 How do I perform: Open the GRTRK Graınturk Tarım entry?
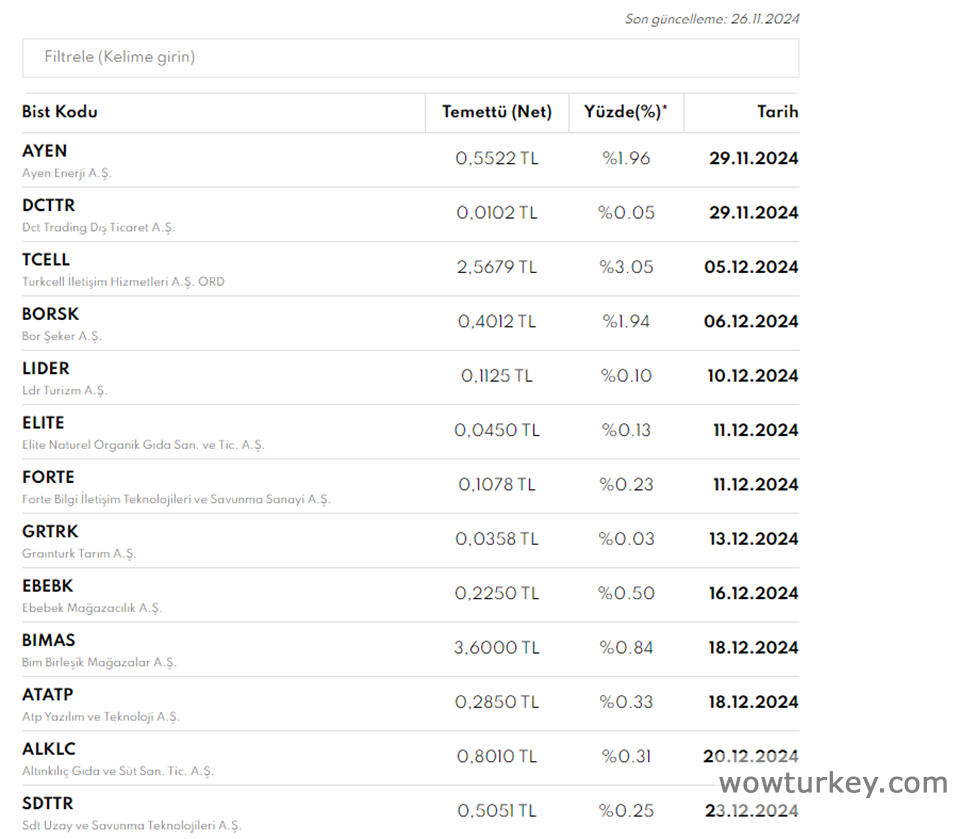(50, 531)
